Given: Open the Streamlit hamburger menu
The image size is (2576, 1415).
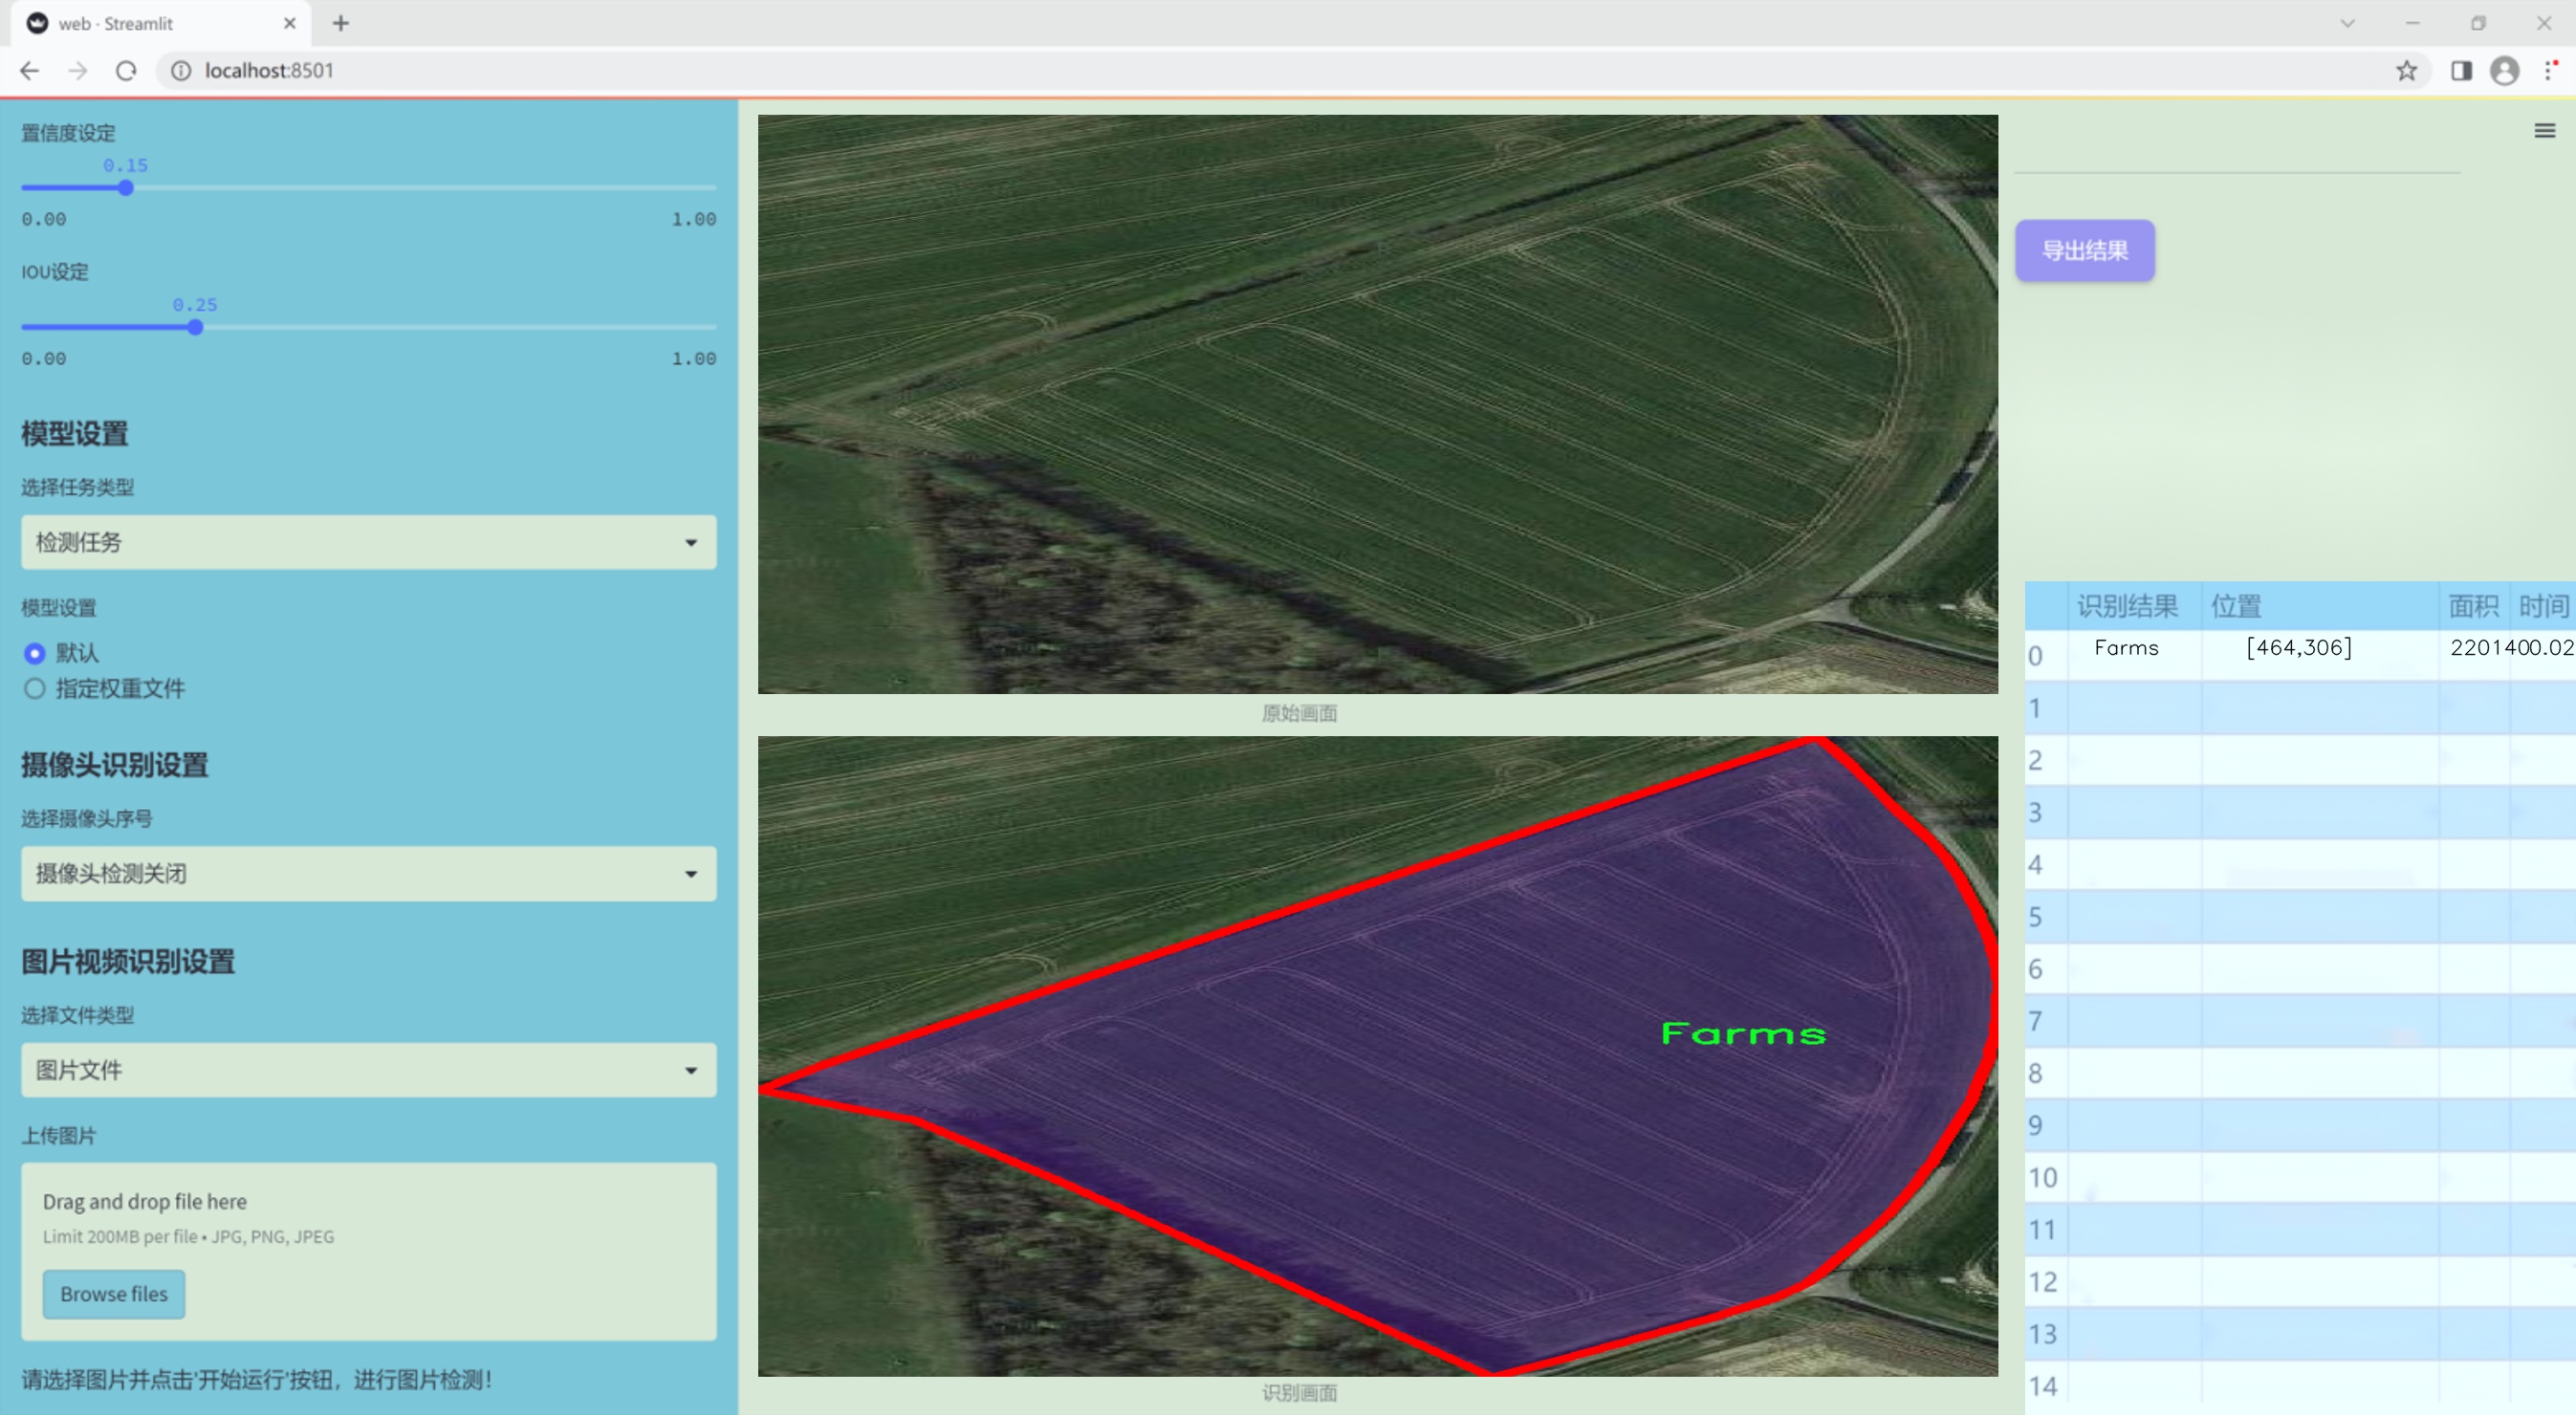Looking at the screenshot, I should point(2544,131).
